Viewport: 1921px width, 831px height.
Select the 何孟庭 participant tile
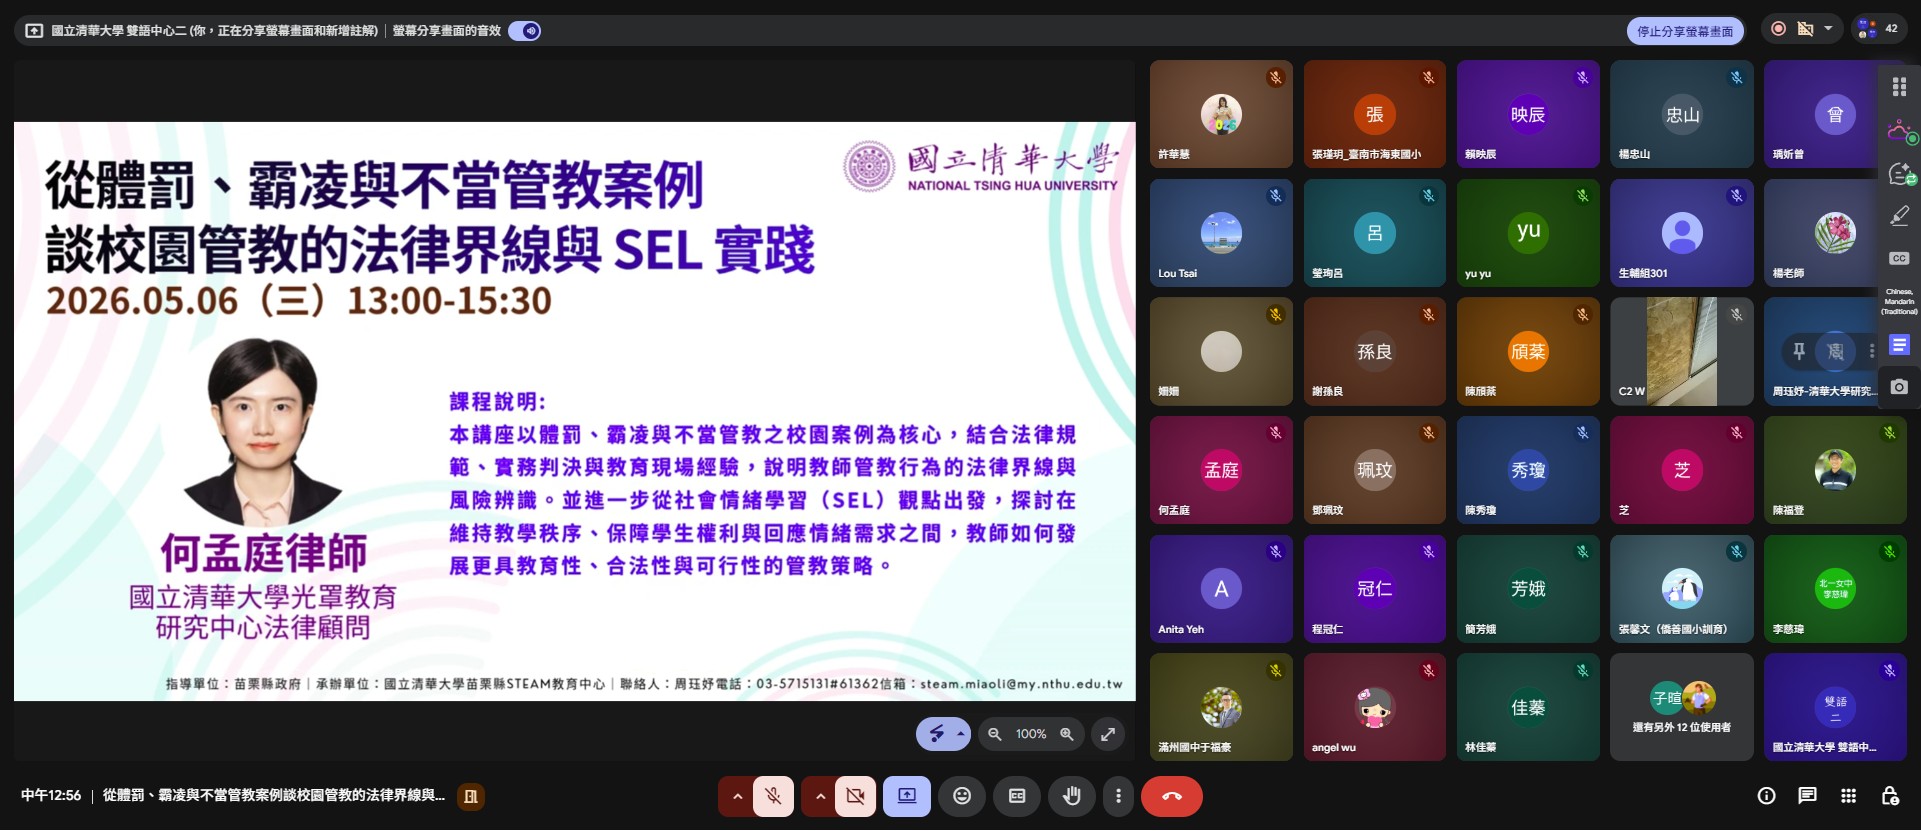(1221, 471)
